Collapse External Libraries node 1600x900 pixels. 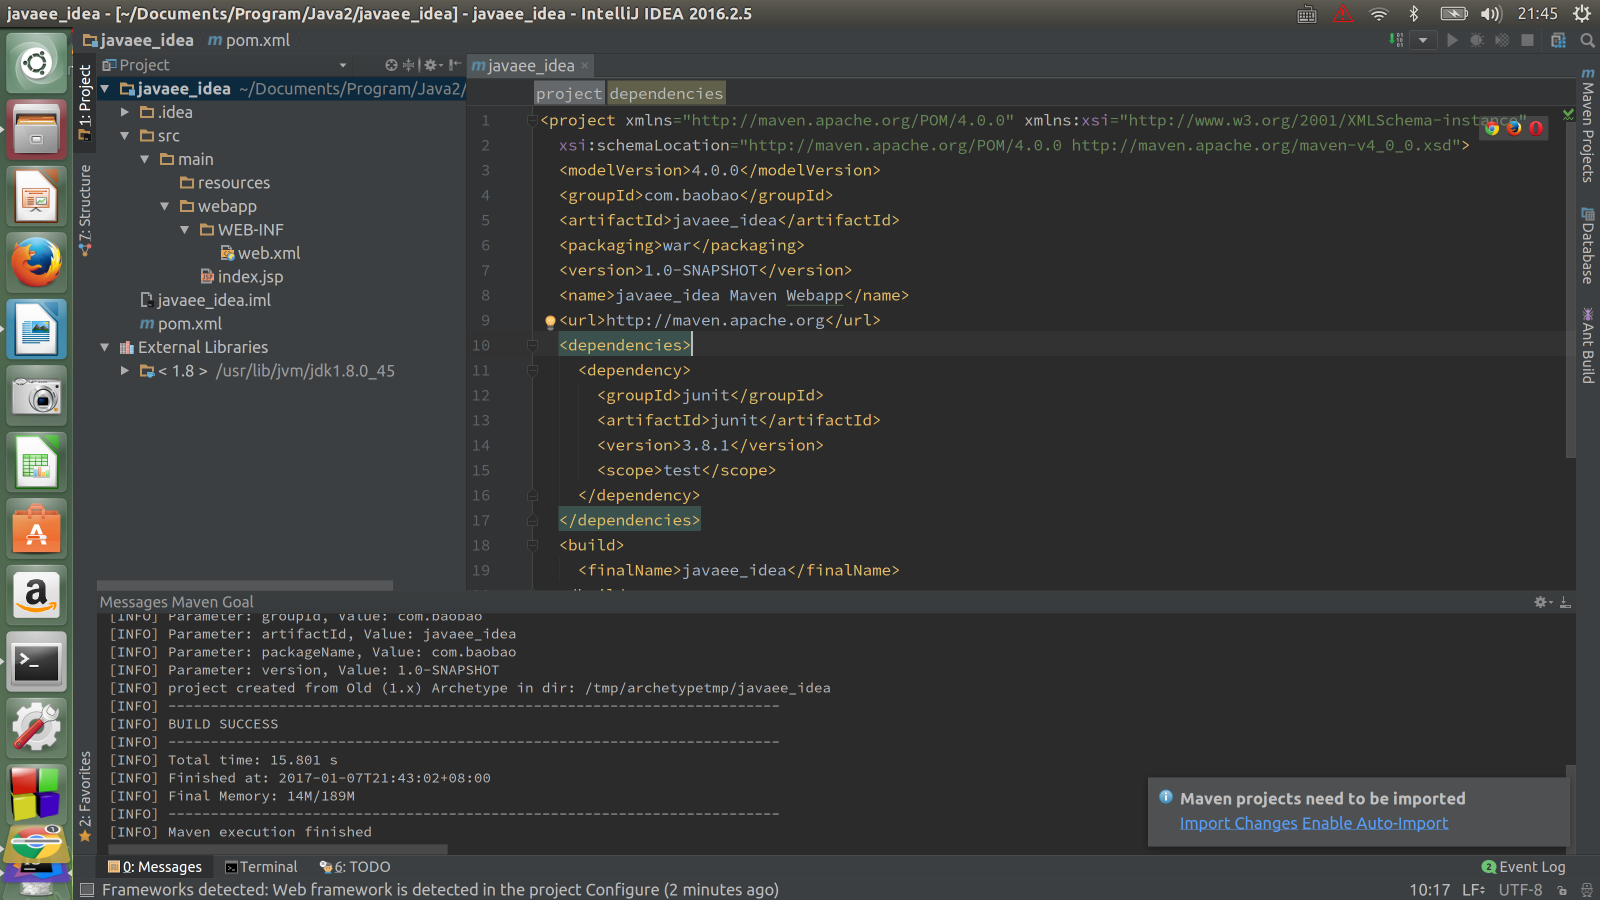105,347
